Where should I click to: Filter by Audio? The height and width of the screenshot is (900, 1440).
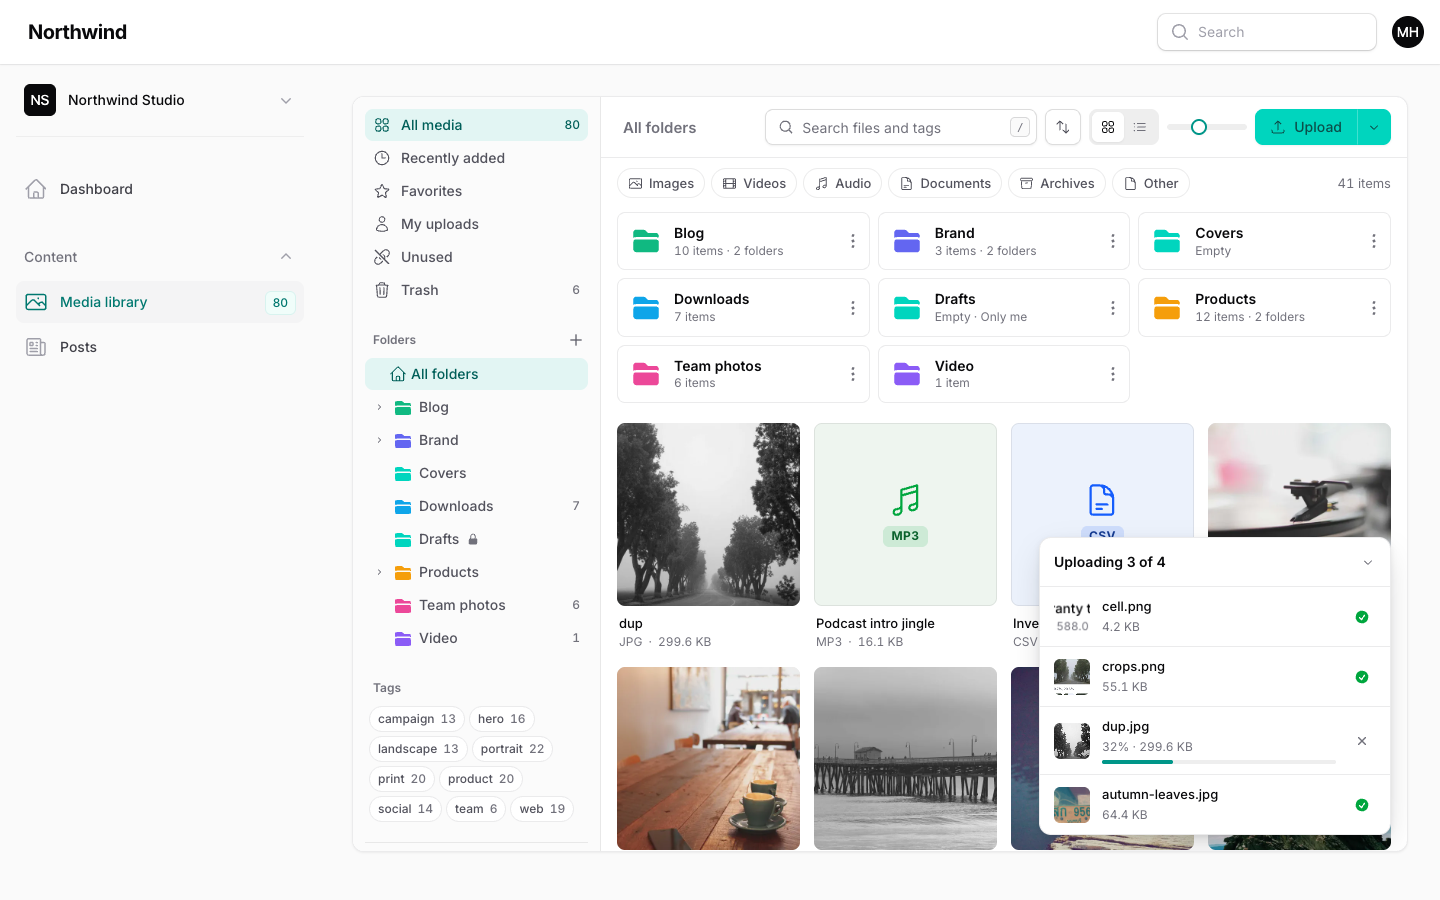click(842, 183)
